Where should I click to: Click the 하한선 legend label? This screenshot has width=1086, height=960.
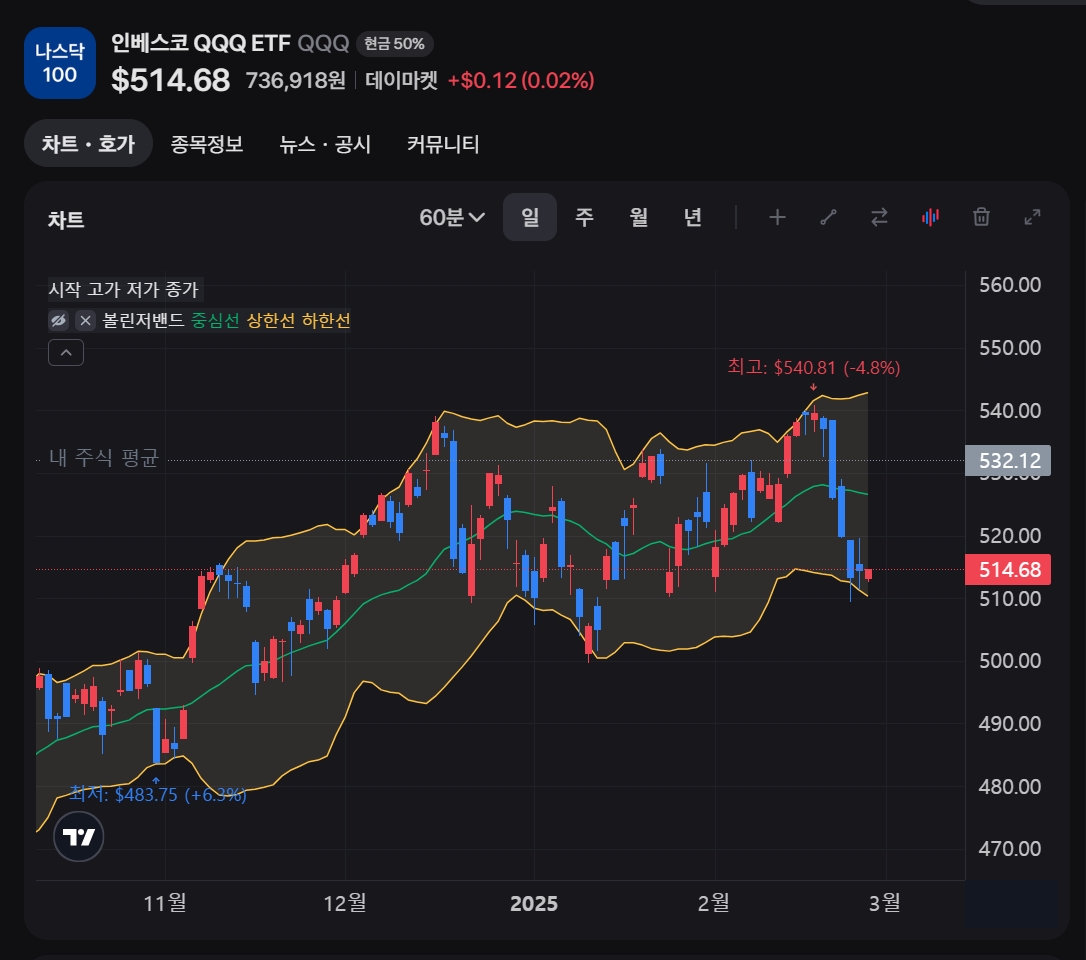[326, 320]
